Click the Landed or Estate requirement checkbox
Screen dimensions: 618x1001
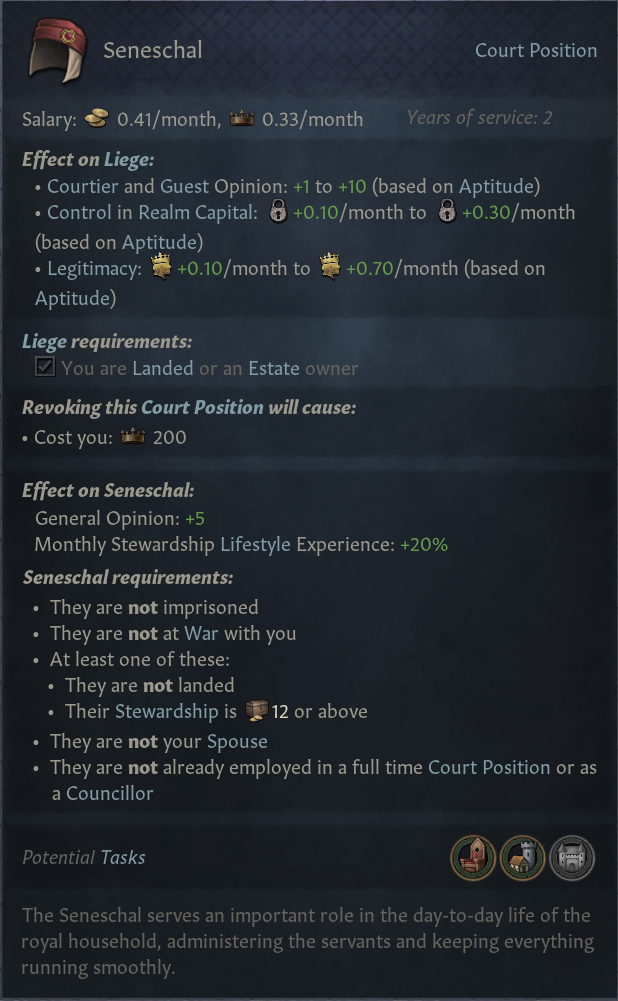pyautogui.click(x=44, y=368)
